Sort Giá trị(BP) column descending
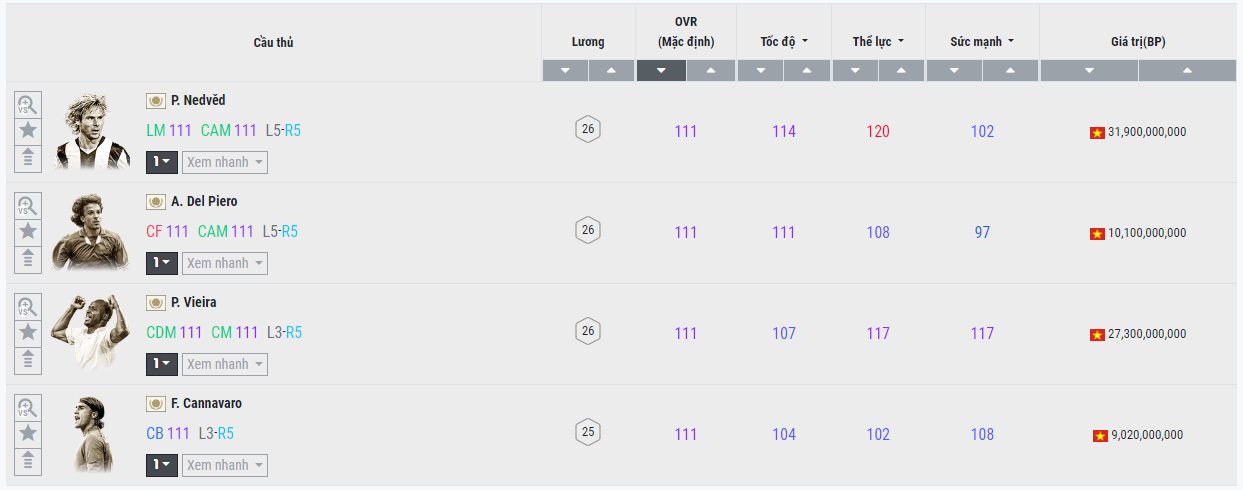Viewport: 1243px width, 490px height. point(1089,71)
